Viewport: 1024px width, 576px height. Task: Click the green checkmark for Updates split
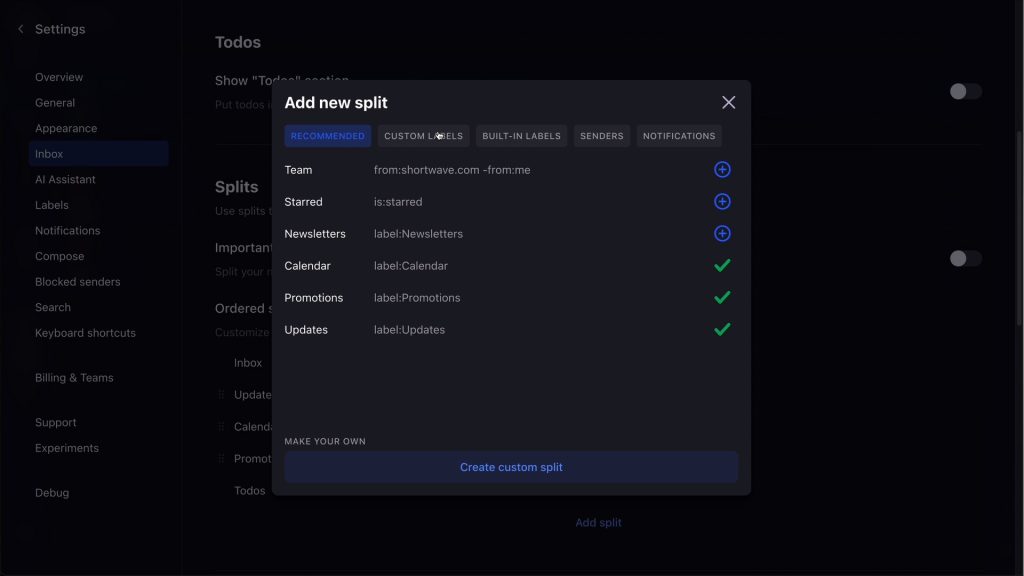[x=722, y=330]
